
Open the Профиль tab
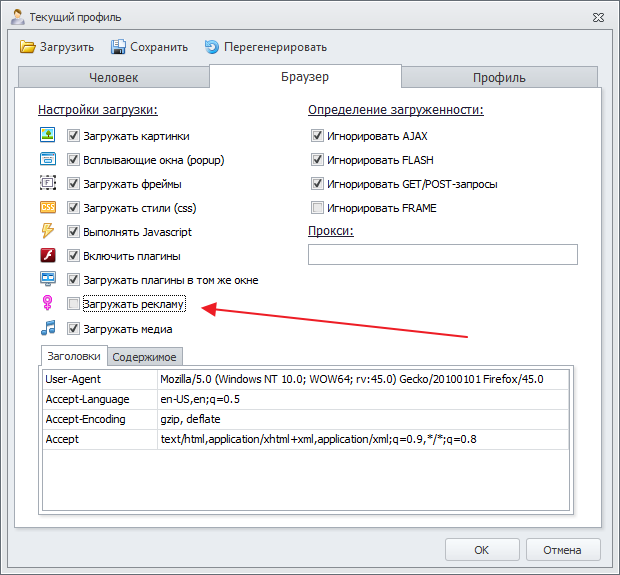tap(499, 77)
